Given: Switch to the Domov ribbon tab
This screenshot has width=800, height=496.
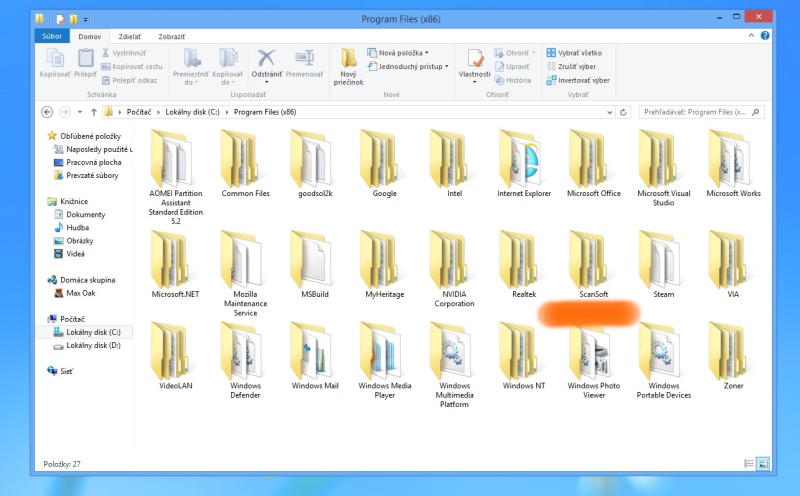Looking at the screenshot, I should pyautogui.click(x=90, y=37).
